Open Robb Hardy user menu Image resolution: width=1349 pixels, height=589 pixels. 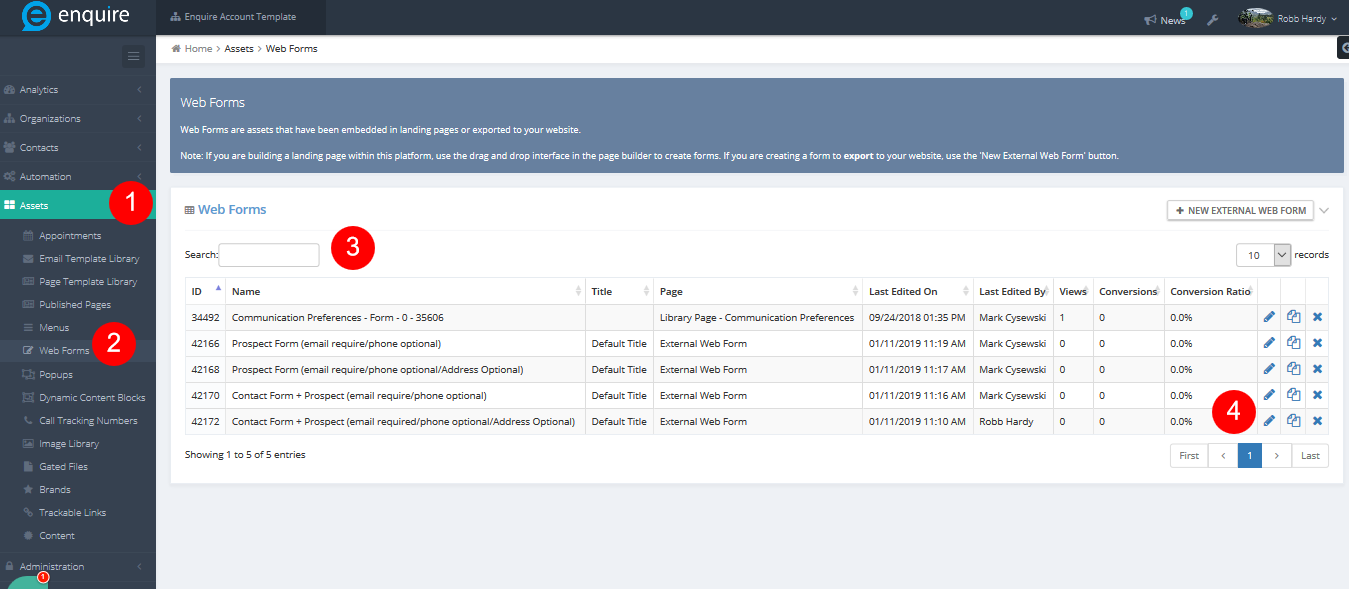(x=1287, y=18)
